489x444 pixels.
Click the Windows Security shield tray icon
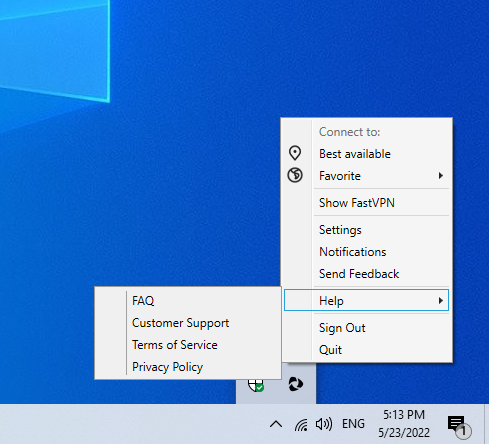tap(256, 385)
